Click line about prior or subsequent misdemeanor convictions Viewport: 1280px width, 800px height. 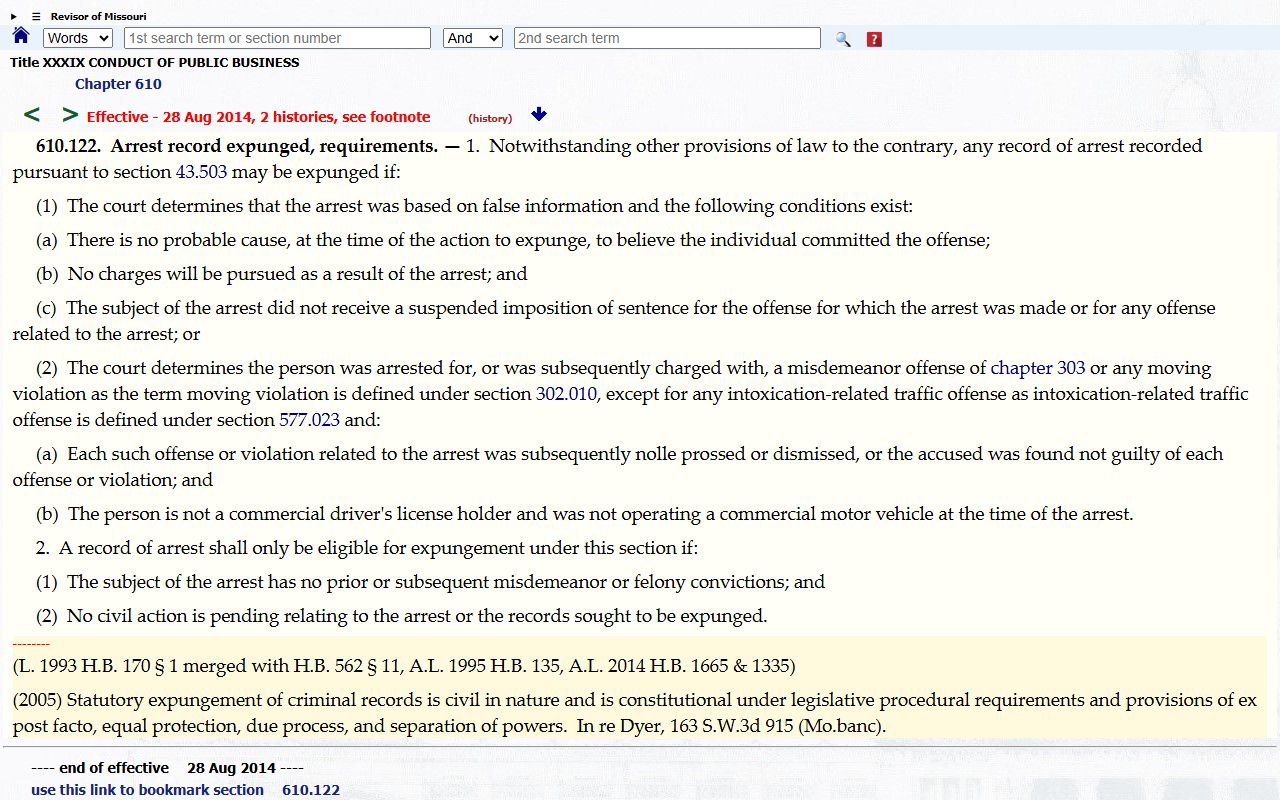431,582
